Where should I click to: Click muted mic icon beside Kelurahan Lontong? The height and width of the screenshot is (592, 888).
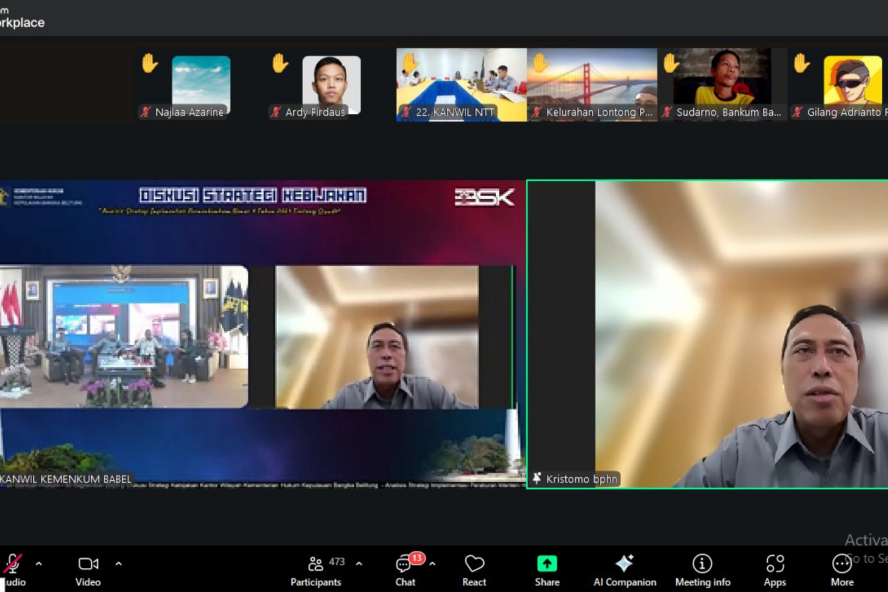click(x=536, y=112)
